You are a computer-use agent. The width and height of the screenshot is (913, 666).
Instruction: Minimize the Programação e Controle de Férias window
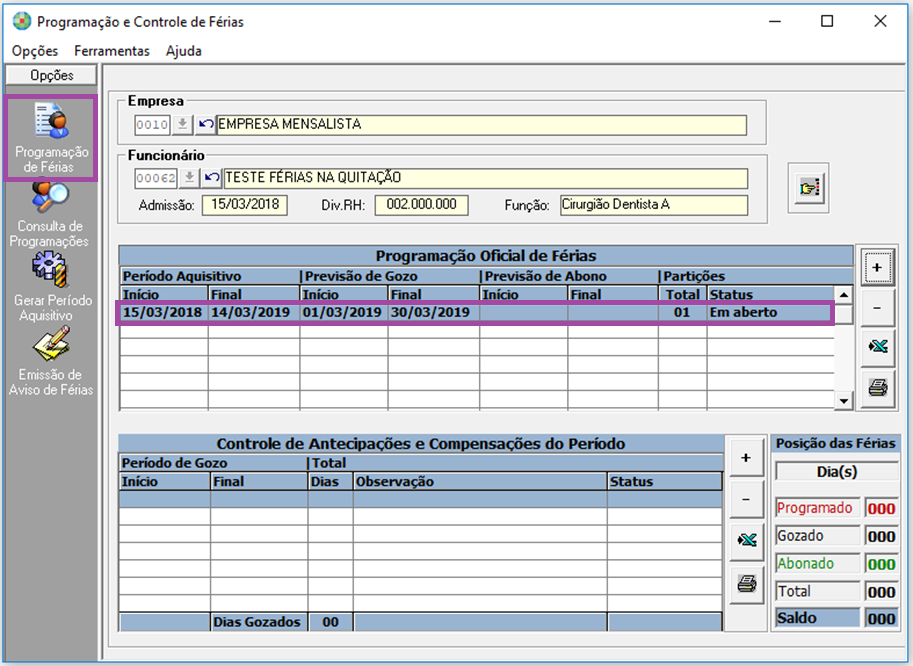pyautogui.click(x=774, y=22)
